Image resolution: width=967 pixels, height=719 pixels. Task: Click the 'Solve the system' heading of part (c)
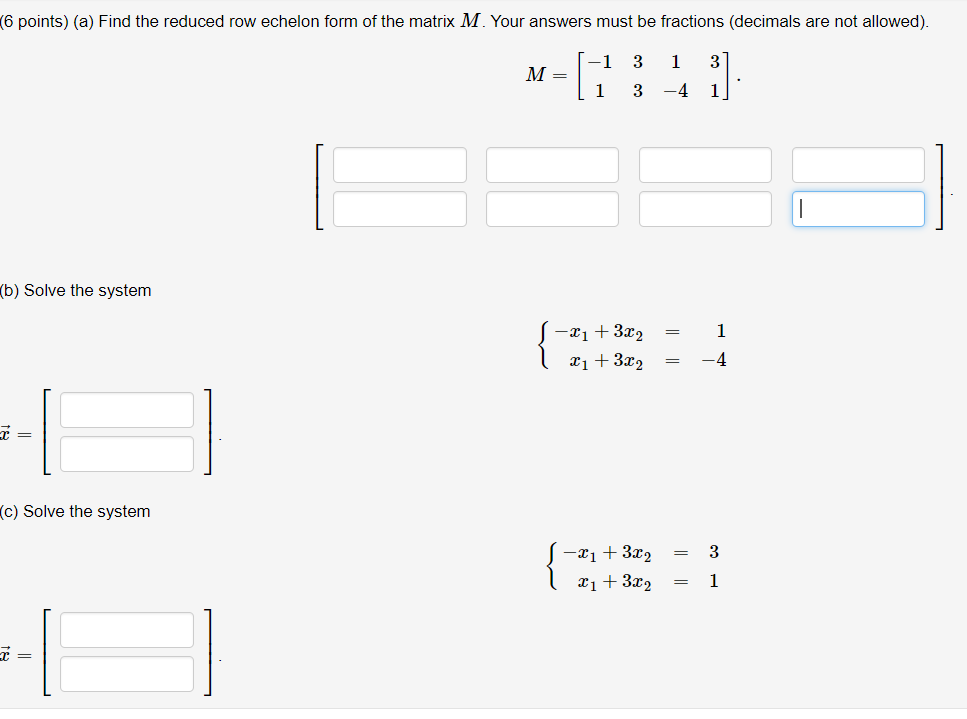(x=75, y=511)
